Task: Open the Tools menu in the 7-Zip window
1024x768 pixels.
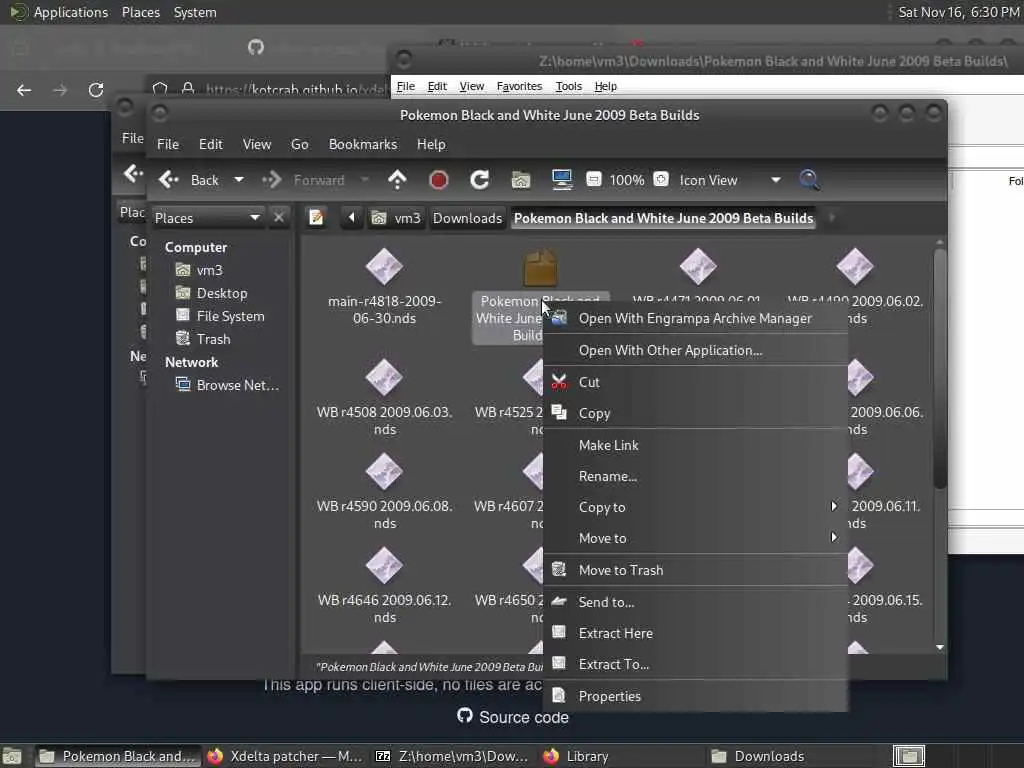Action: (568, 86)
